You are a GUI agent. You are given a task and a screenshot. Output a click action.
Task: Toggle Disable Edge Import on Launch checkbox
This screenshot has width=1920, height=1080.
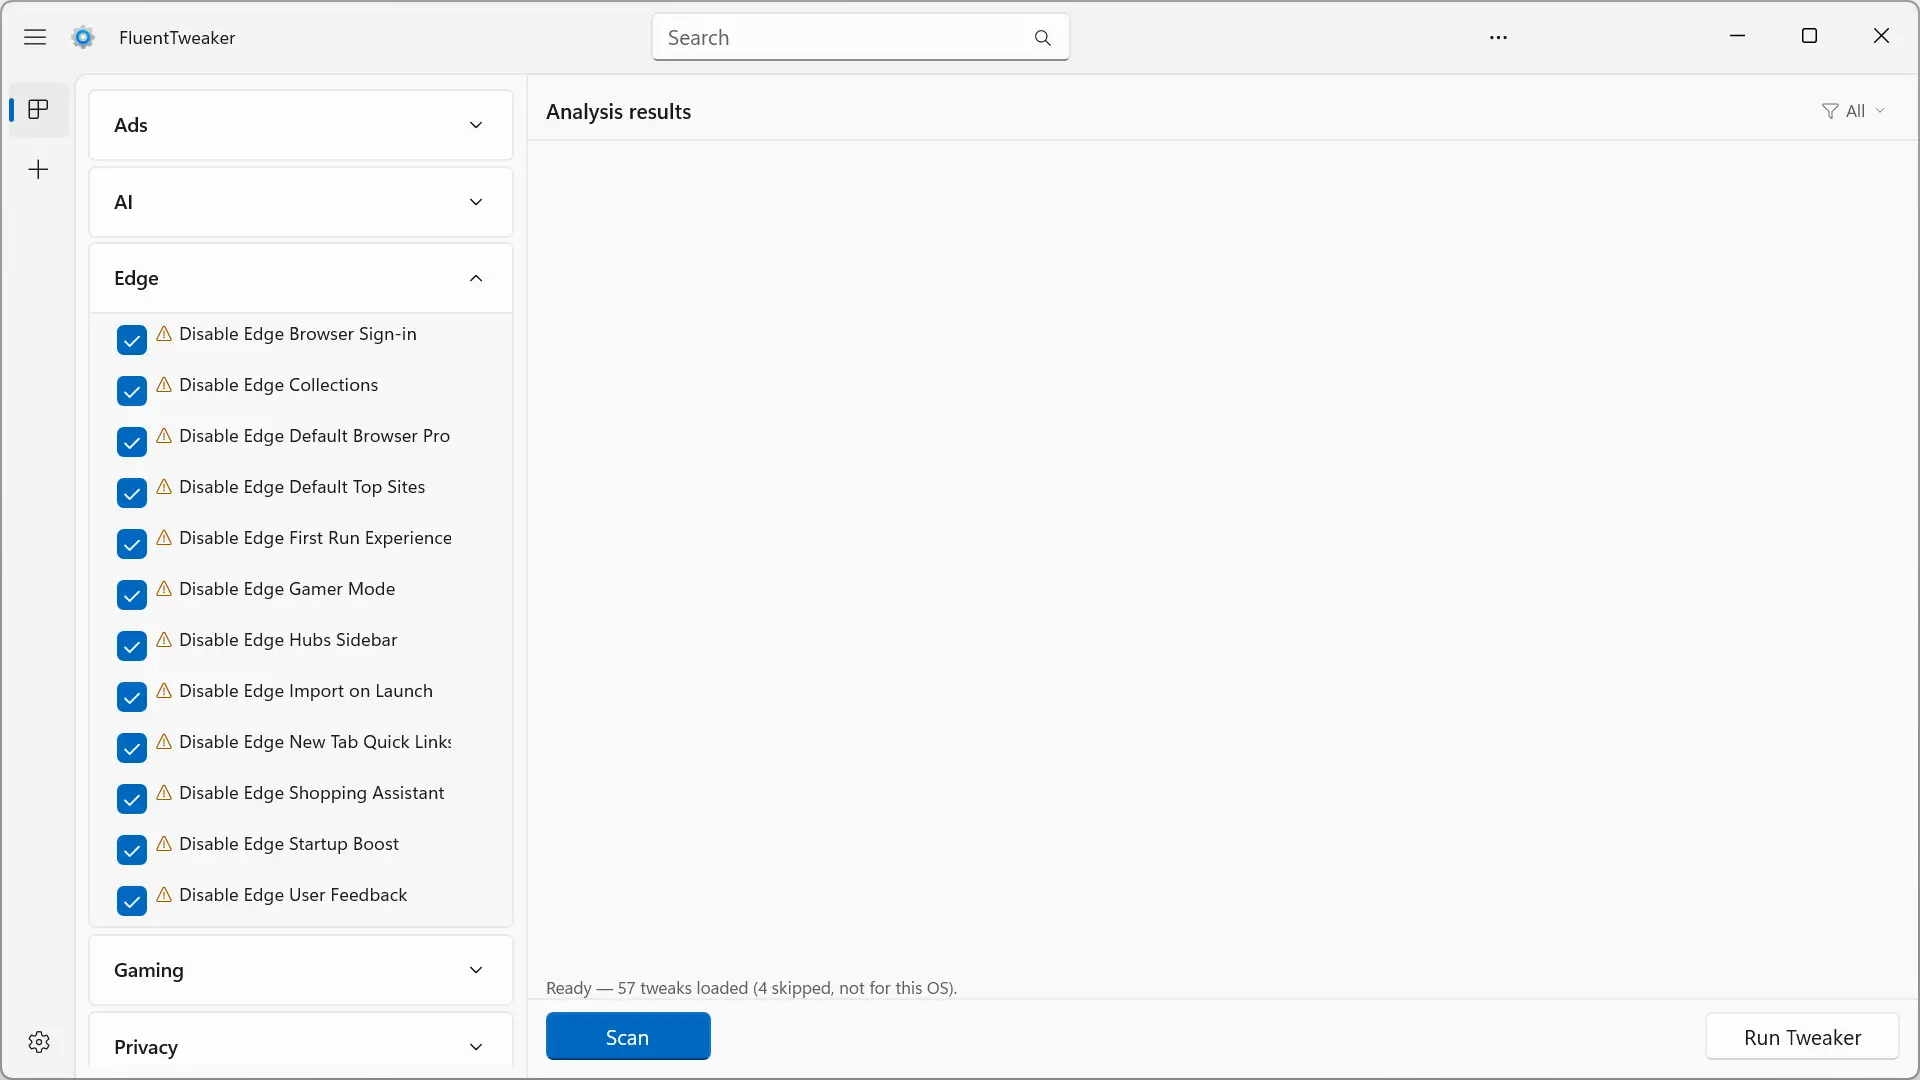(132, 697)
